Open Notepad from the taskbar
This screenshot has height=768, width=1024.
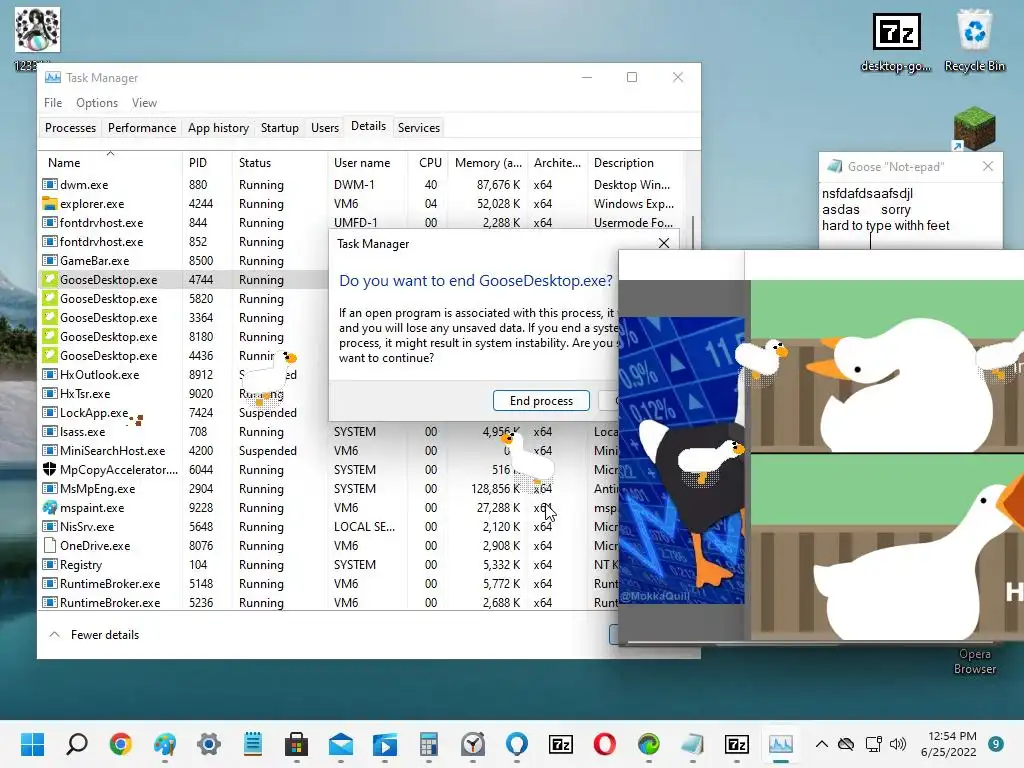click(x=253, y=744)
